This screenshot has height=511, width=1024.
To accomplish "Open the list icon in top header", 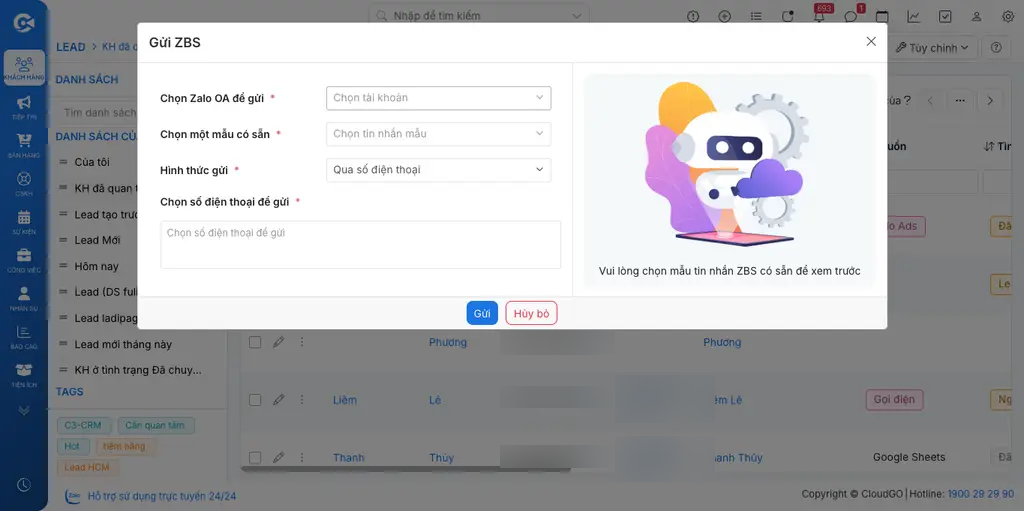I will point(756,16).
